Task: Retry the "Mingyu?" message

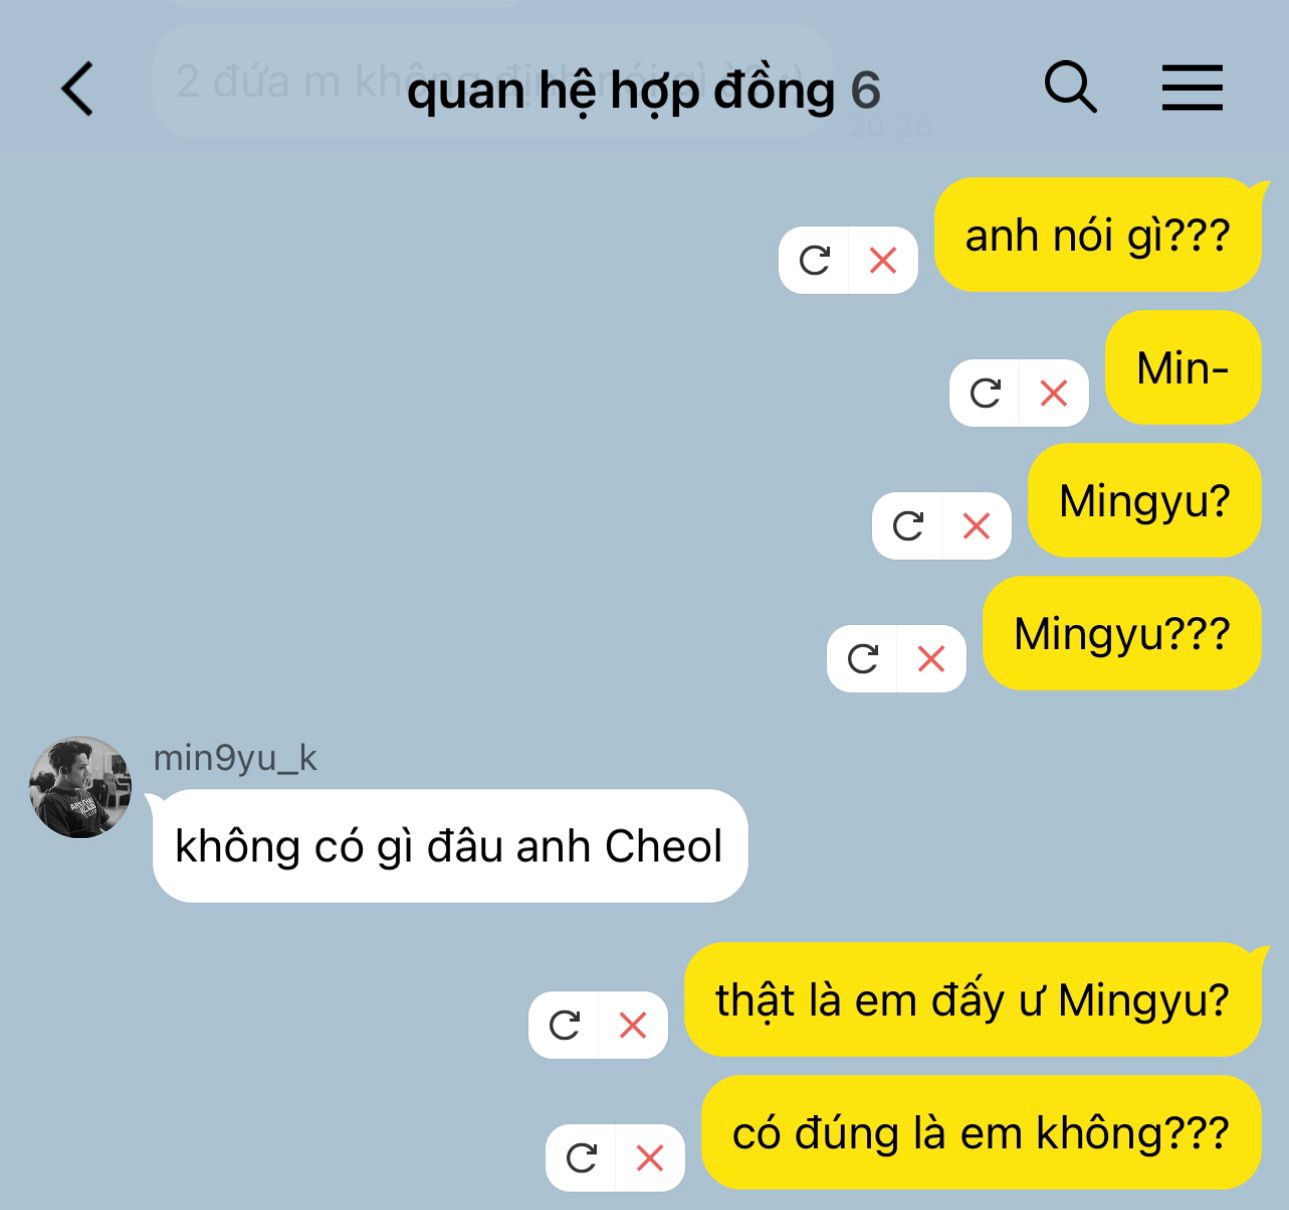Action: [907, 525]
